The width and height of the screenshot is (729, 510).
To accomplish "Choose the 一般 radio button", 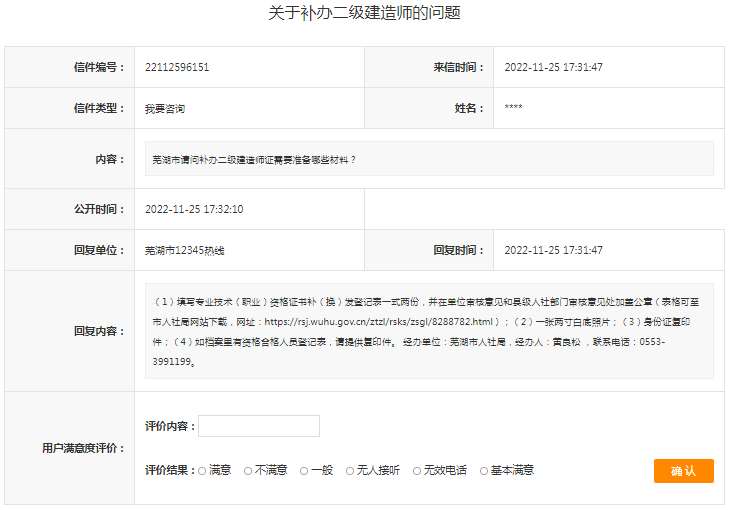I will pyautogui.click(x=304, y=471).
